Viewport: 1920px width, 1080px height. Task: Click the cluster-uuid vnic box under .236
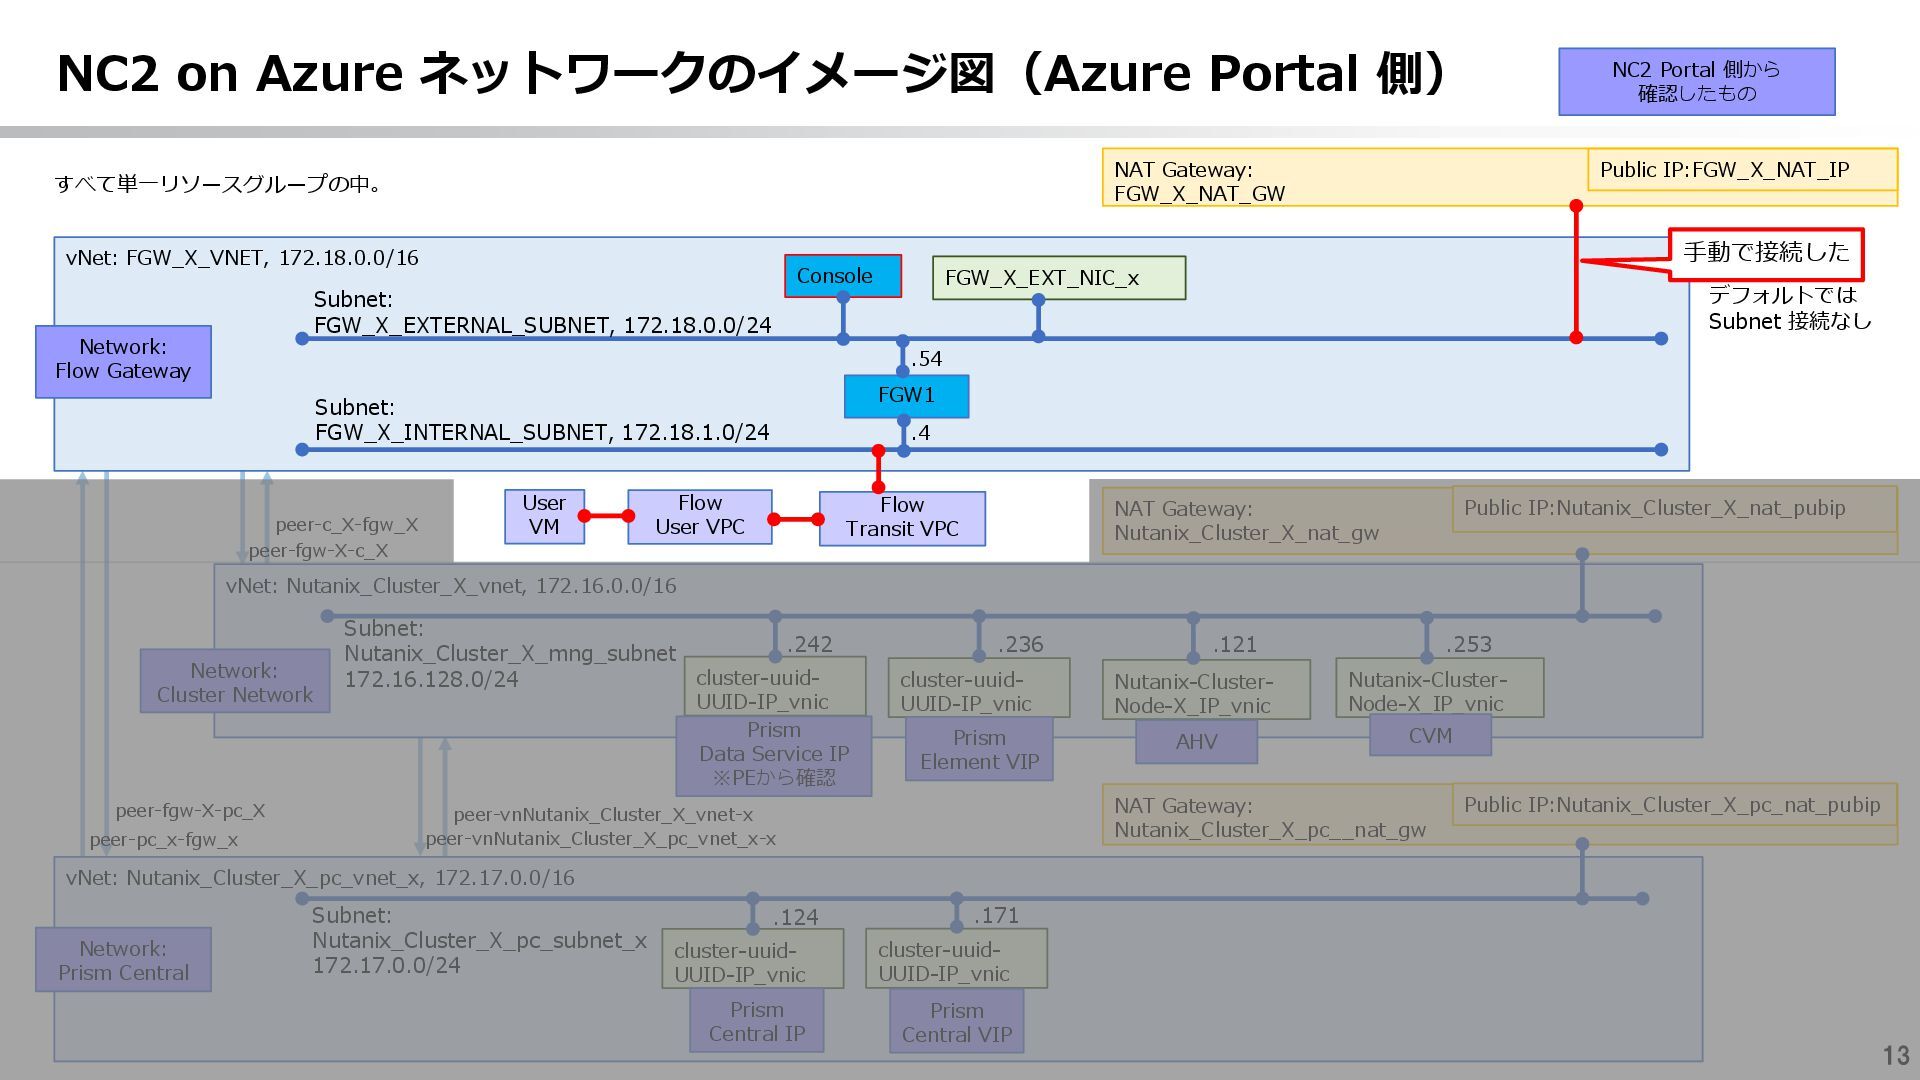[978, 690]
